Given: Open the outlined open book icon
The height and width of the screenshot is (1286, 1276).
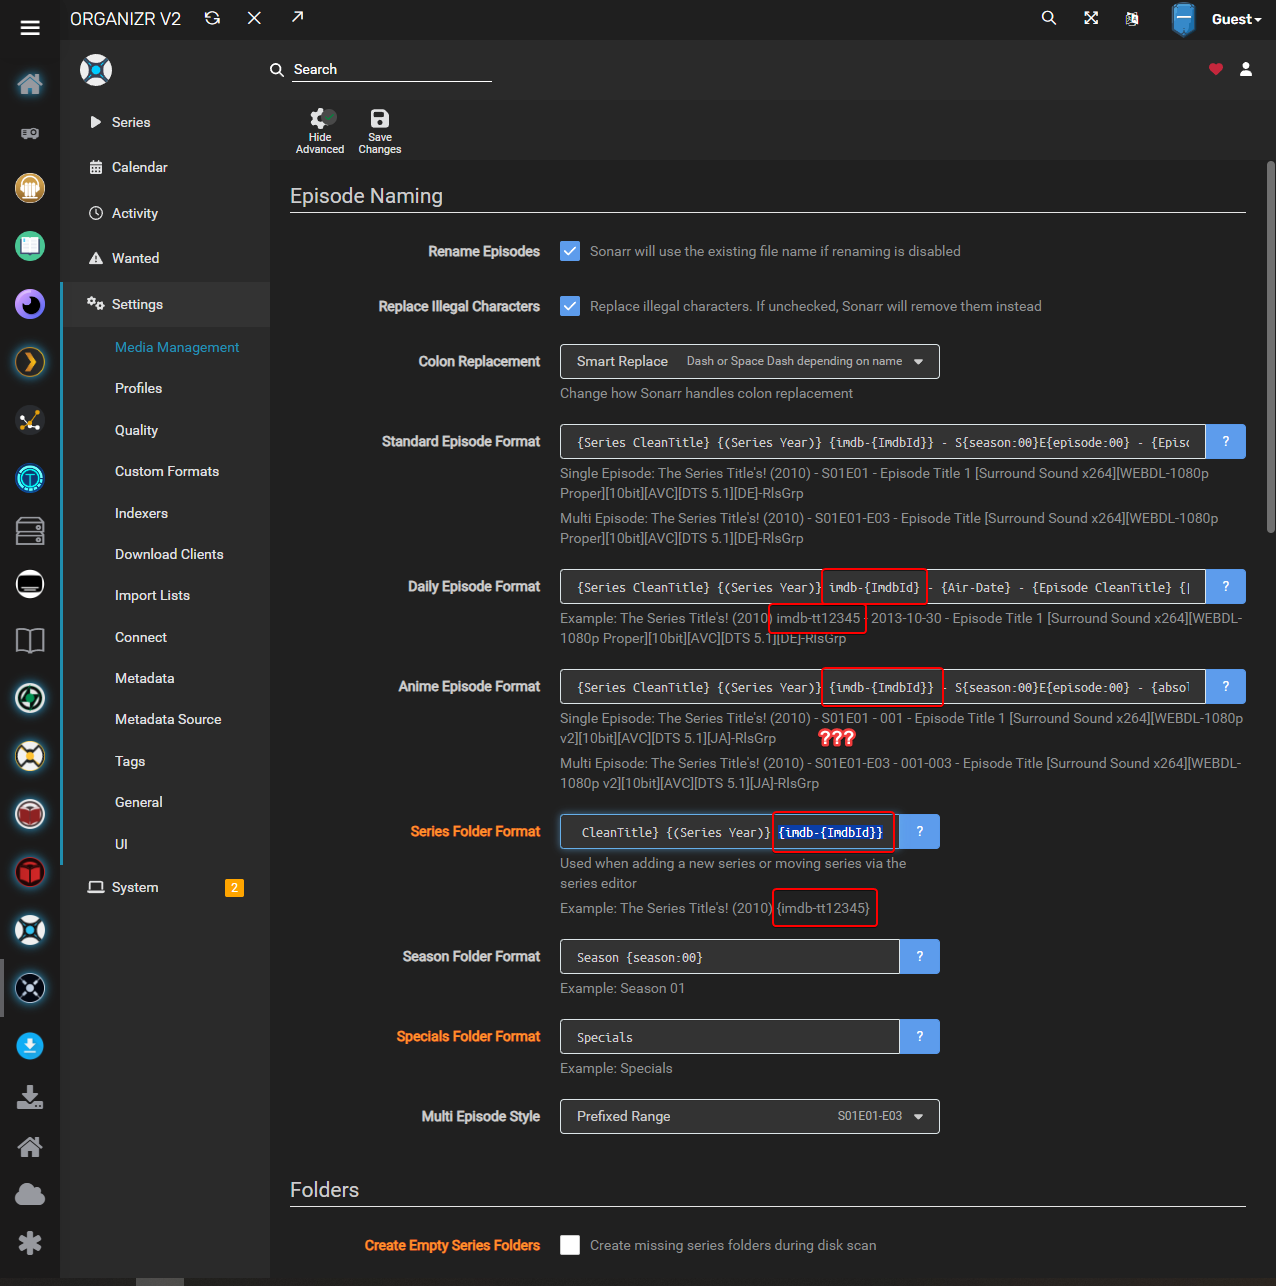Looking at the screenshot, I should [x=30, y=640].
